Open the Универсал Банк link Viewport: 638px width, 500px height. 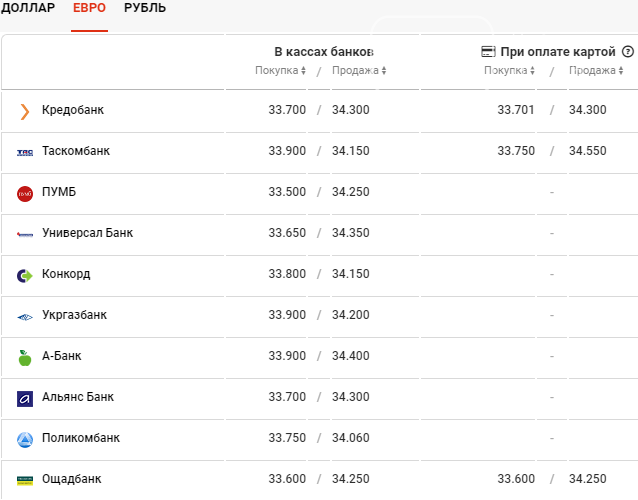point(87,233)
